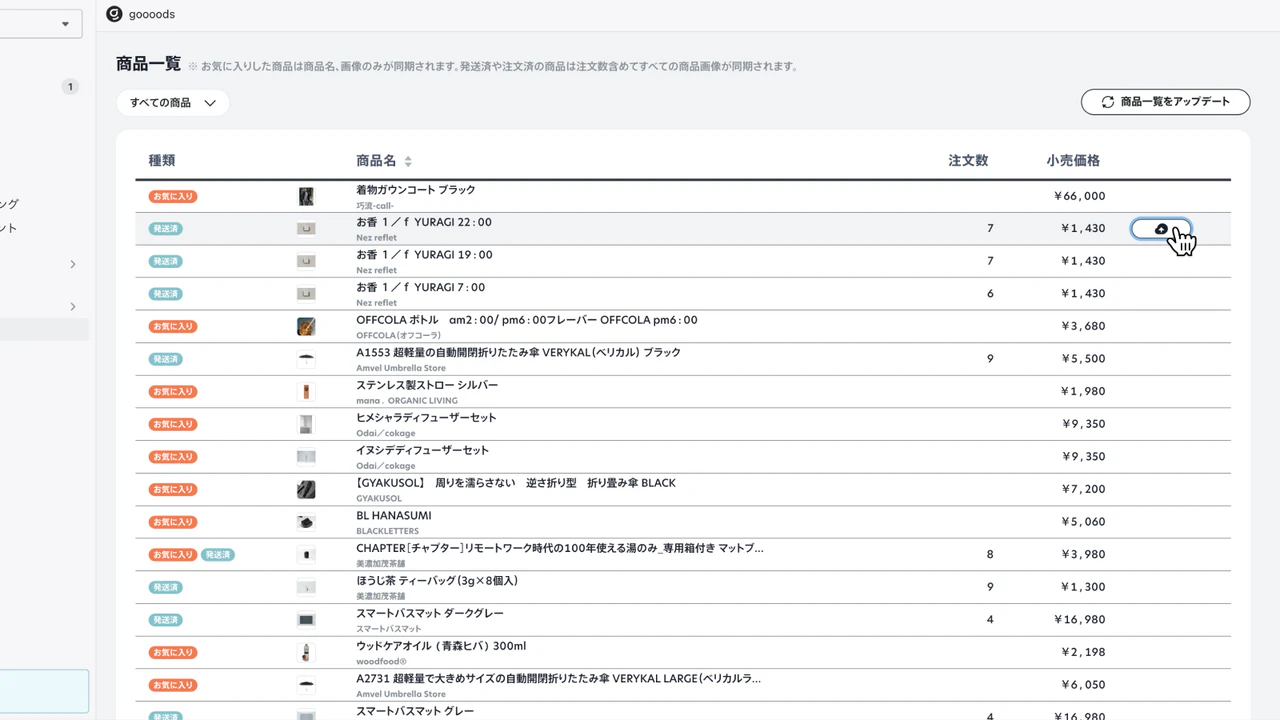Click thumbnail of お香 YURAGI 19:00
Viewport: 1280px width, 720px height.
click(x=306, y=261)
